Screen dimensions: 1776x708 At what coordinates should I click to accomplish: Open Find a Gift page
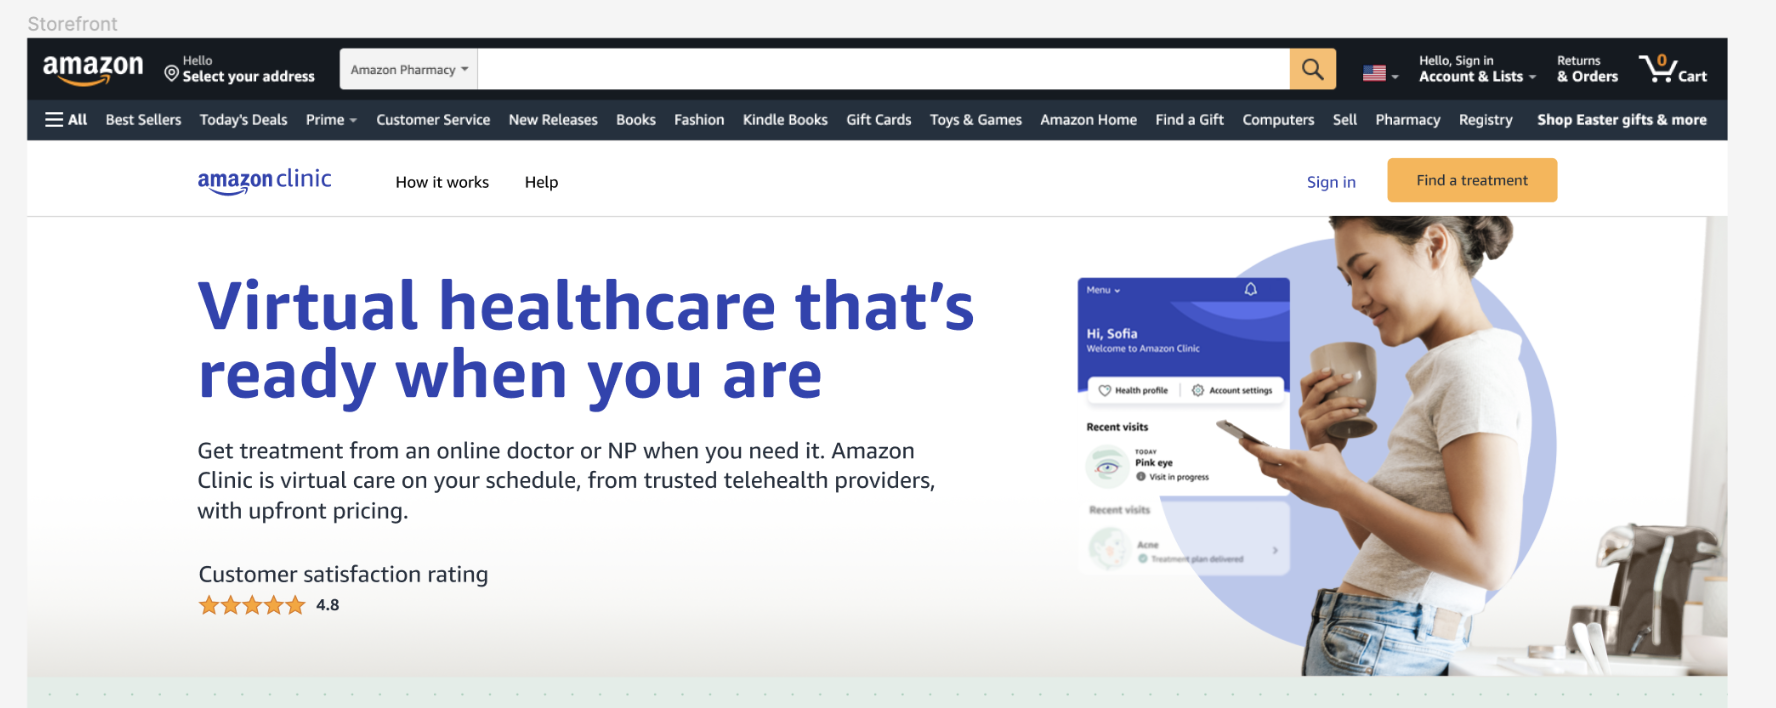click(1189, 120)
